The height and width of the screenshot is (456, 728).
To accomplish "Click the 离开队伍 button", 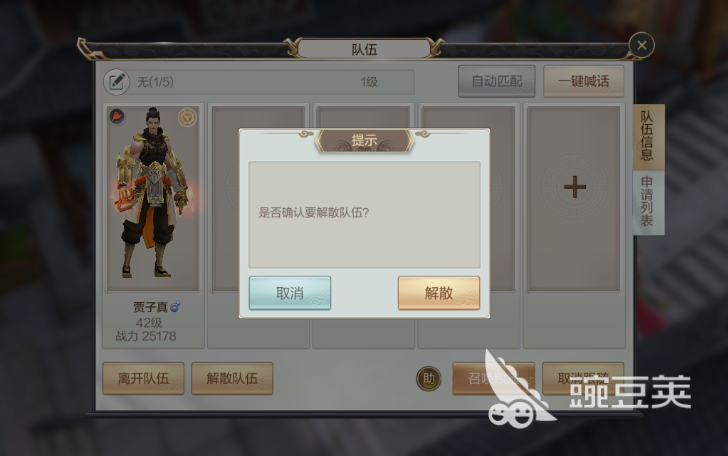I will point(143,378).
